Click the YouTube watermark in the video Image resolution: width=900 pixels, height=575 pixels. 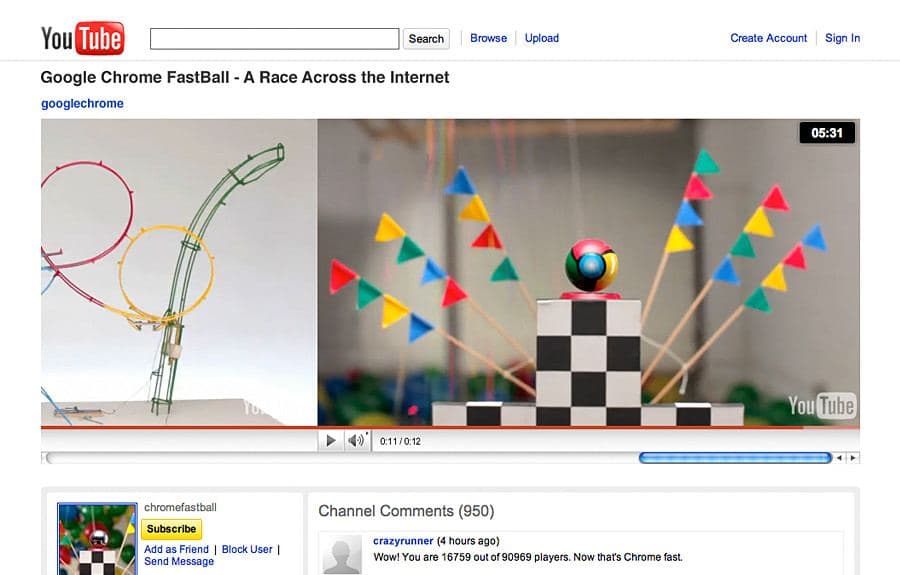[x=822, y=405]
